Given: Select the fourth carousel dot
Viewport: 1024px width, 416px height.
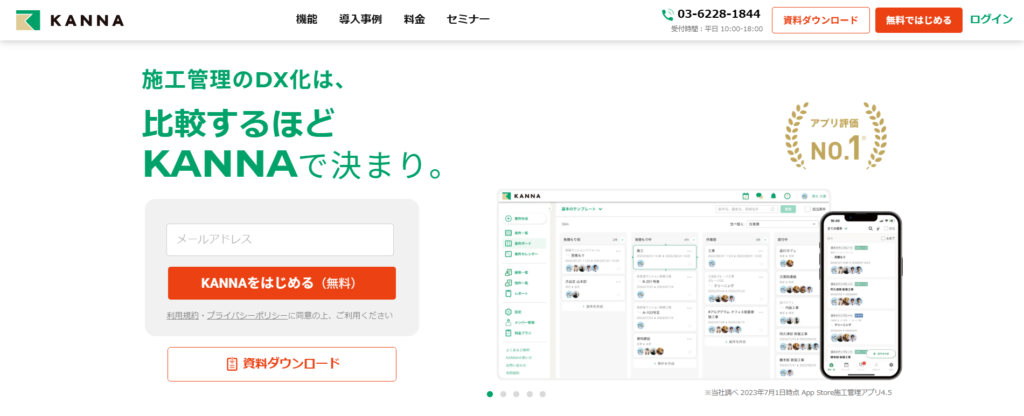Looking at the screenshot, I should [530, 394].
